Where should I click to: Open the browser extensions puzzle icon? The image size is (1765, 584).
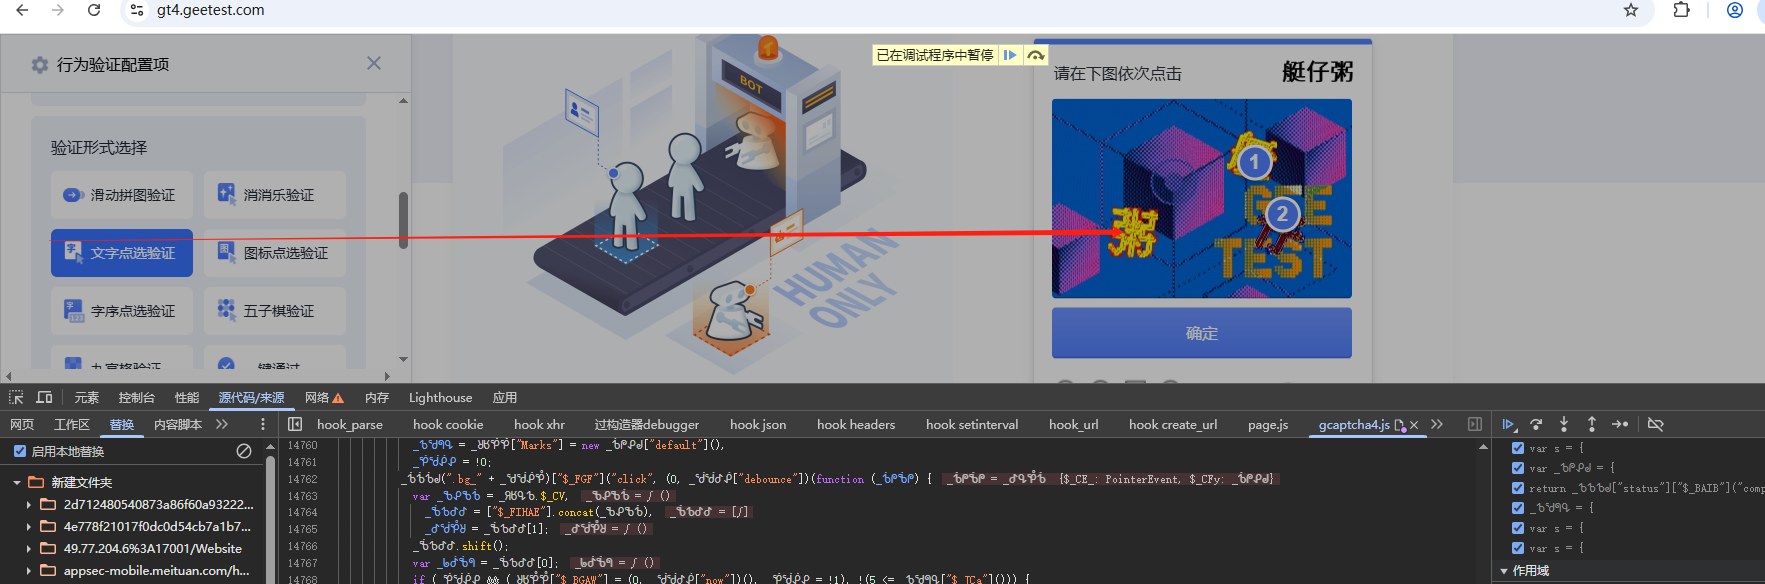tap(1682, 10)
